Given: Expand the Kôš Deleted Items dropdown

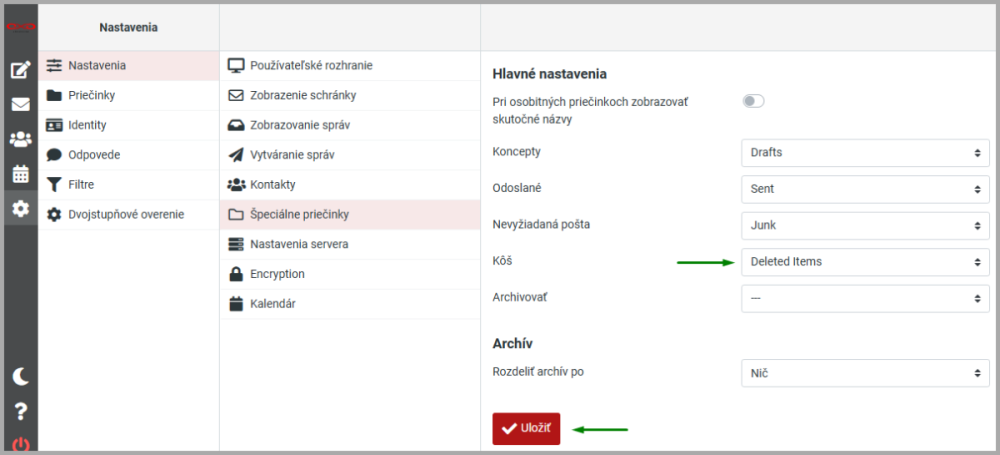Looking at the screenshot, I should [865, 262].
